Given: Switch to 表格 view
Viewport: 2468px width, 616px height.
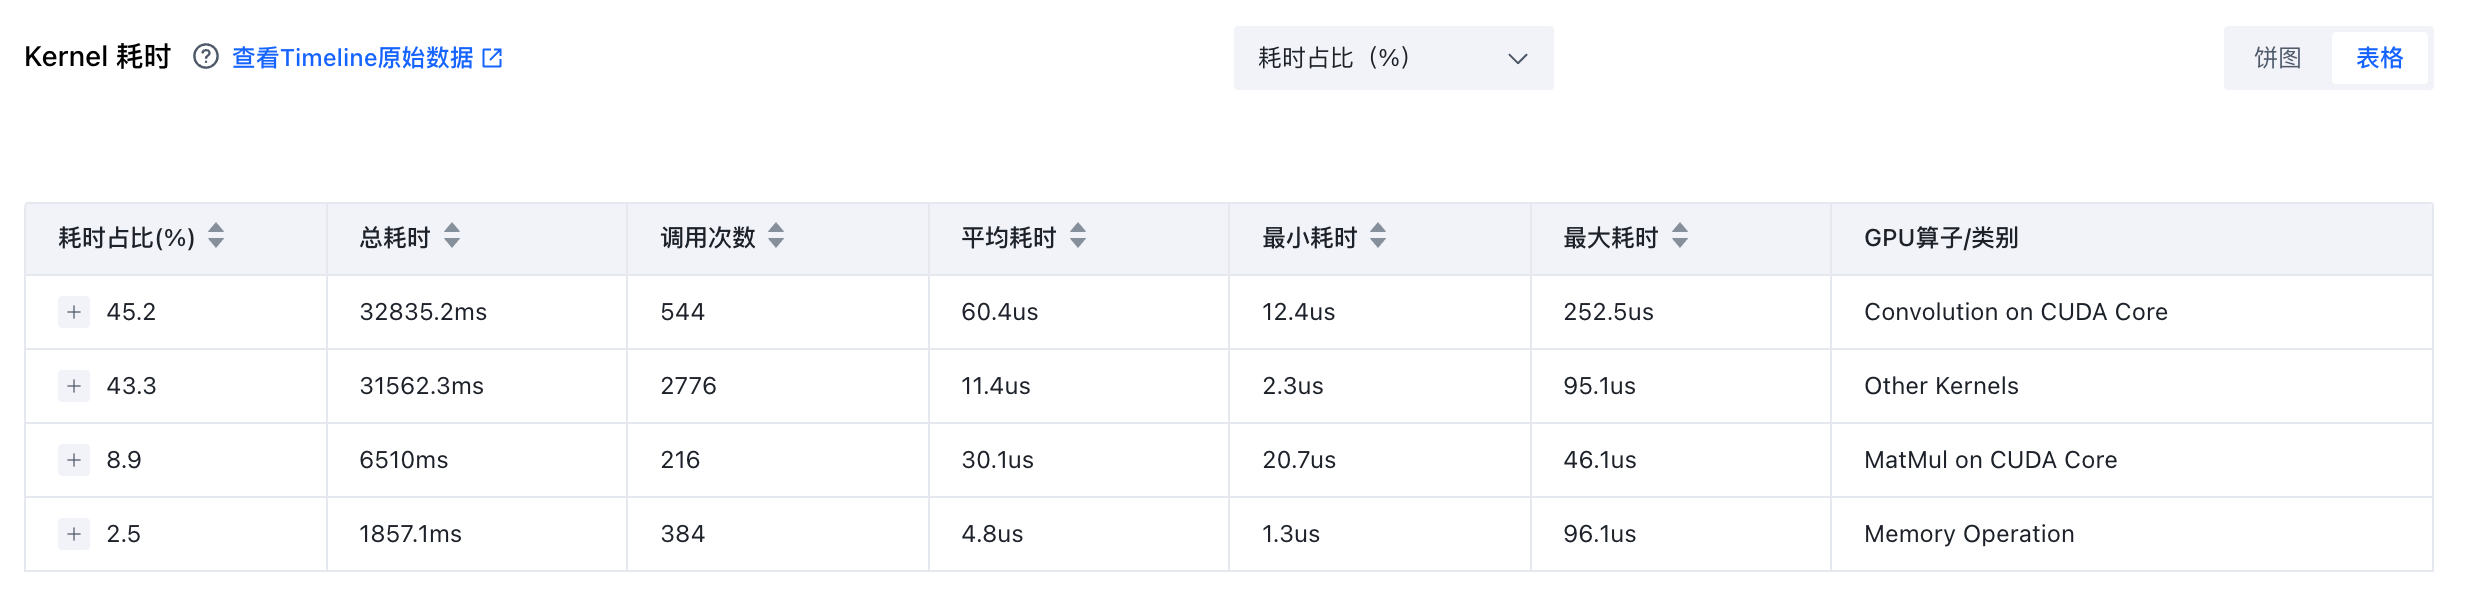Looking at the screenshot, I should [2379, 58].
